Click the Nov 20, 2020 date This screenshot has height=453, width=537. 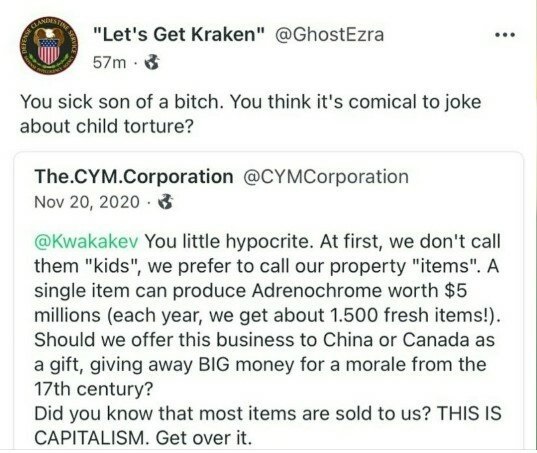pos(87,202)
